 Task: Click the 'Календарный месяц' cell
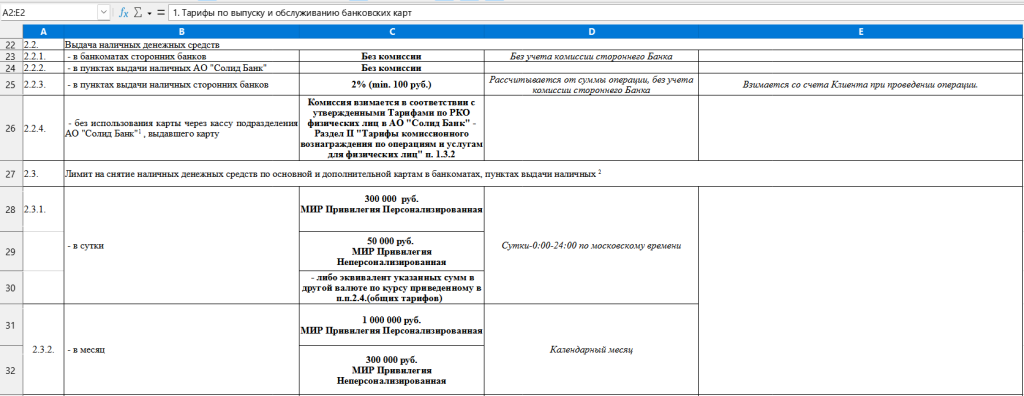(592, 350)
